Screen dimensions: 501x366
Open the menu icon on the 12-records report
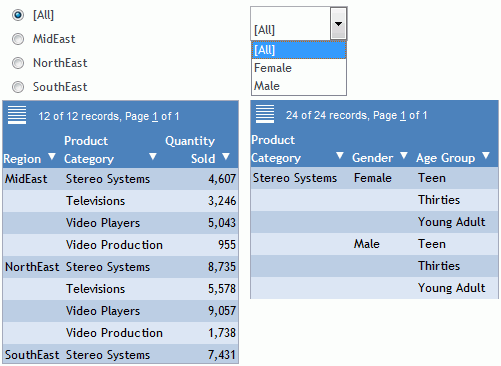pos(17,115)
